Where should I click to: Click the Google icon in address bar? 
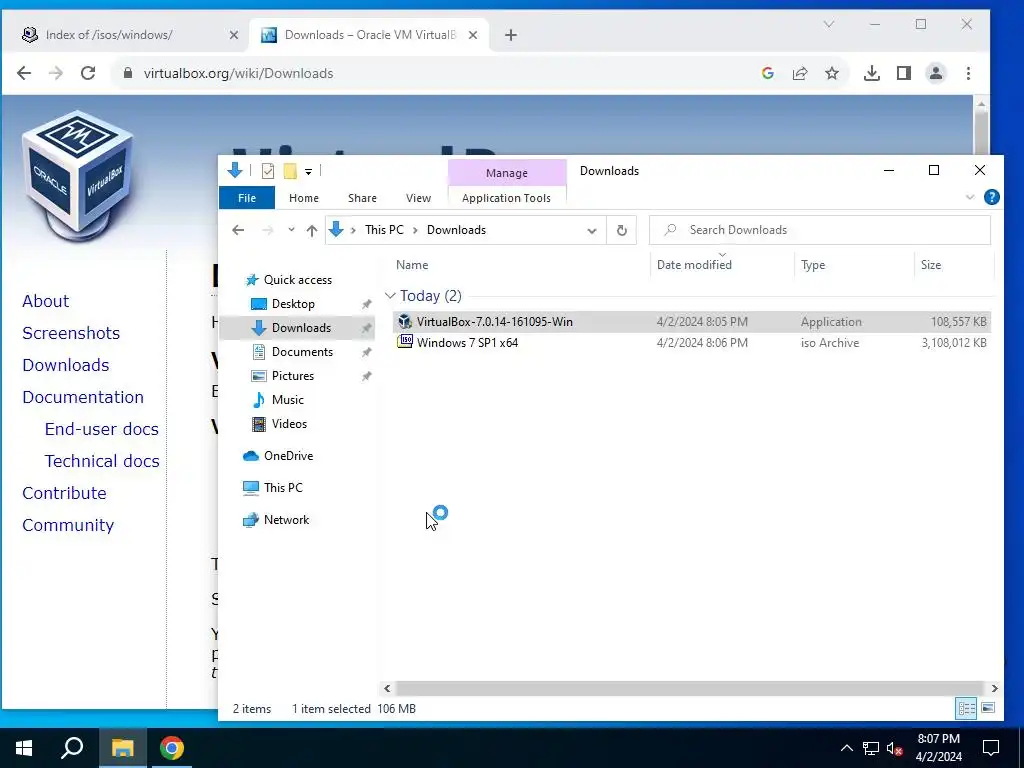click(x=768, y=73)
